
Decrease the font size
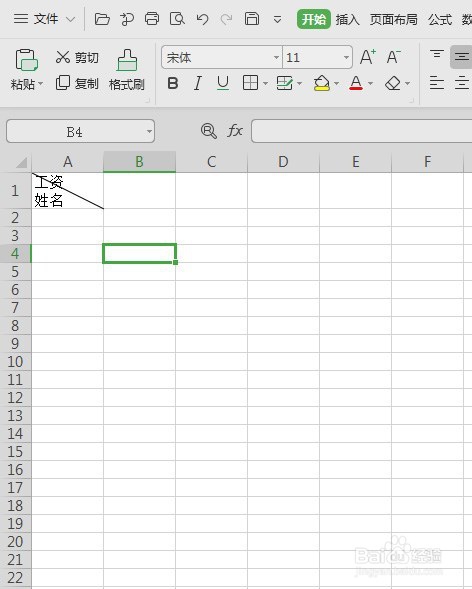(394, 57)
